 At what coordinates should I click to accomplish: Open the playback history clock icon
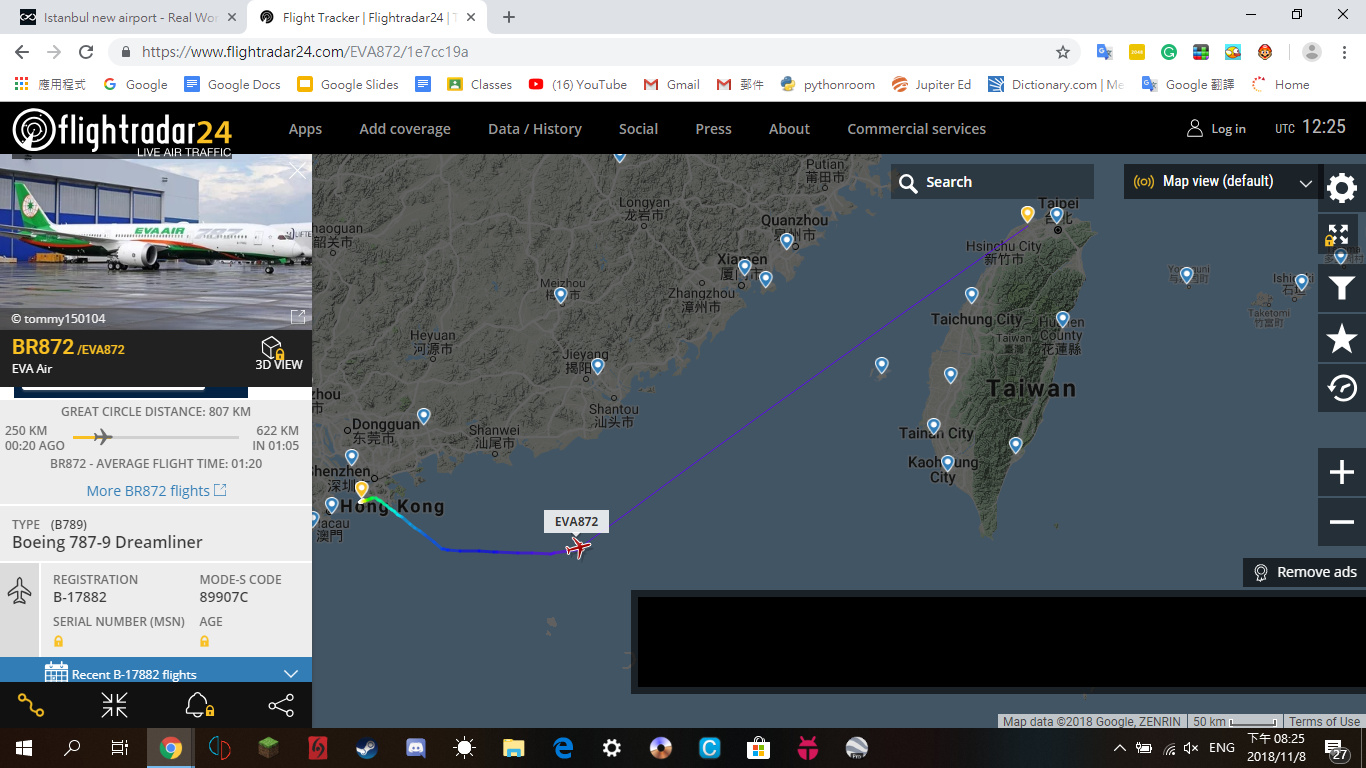tap(1341, 388)
